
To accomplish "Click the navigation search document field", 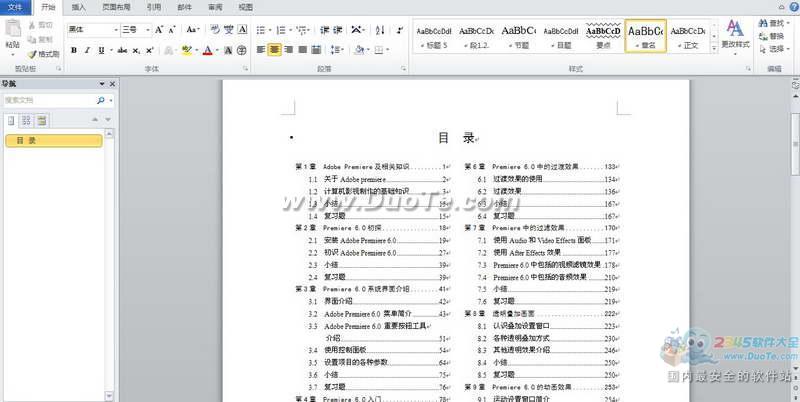I will click(x=49, y=100).
